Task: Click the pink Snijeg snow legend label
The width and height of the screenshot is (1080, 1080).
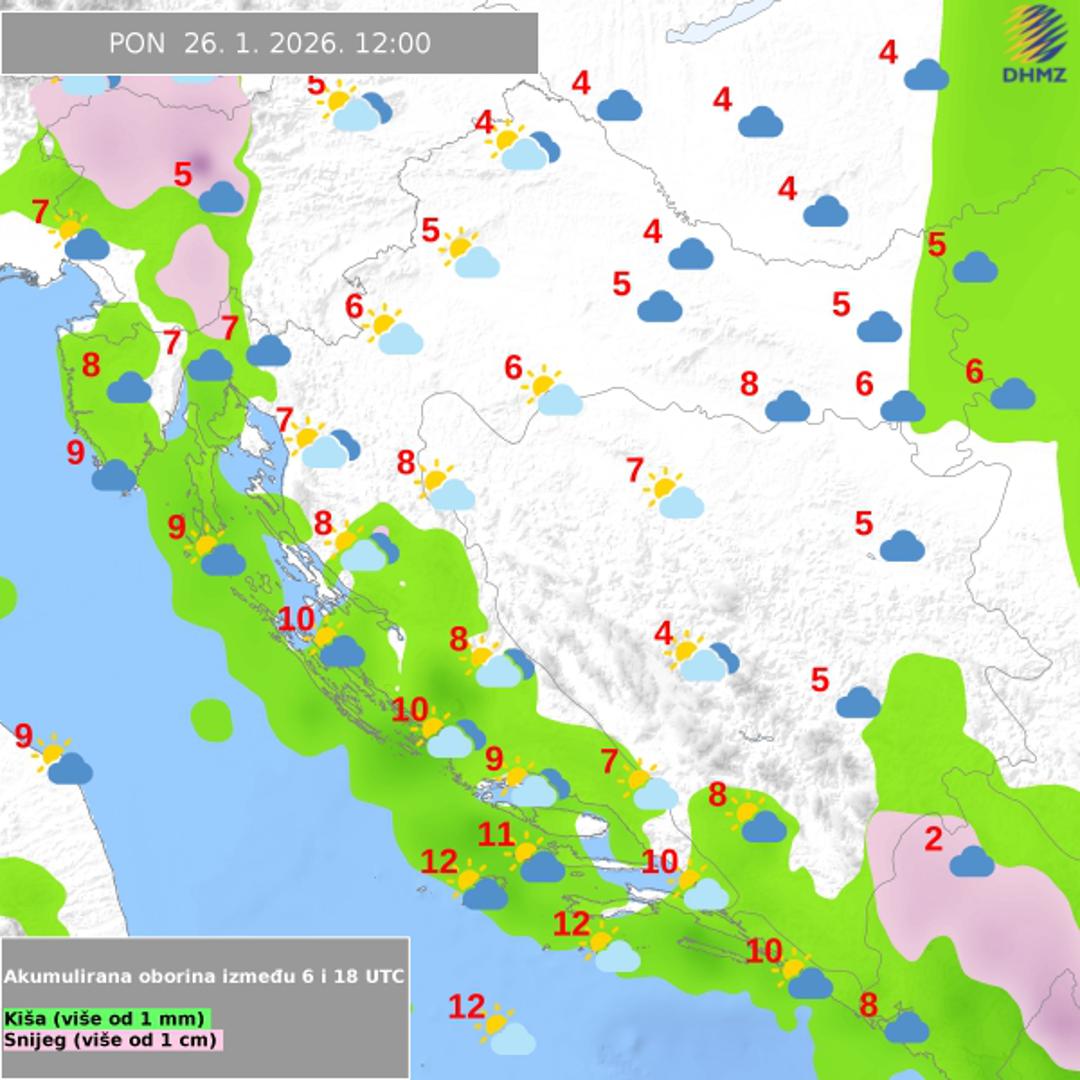Action: [111, 1039]
